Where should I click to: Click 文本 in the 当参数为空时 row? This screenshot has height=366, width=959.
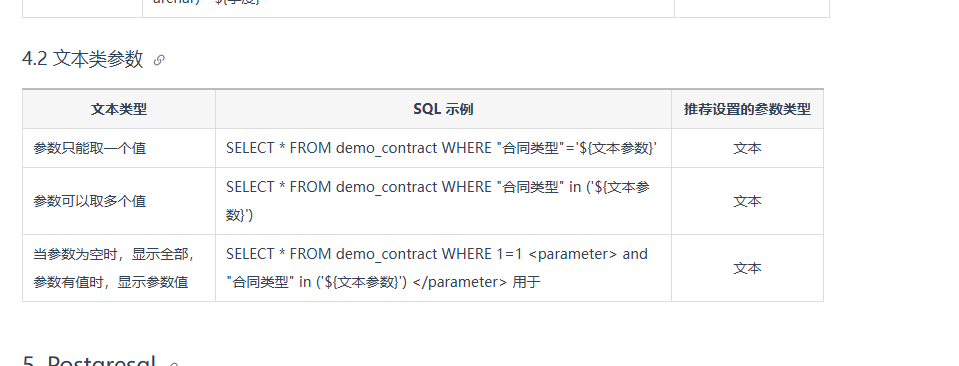pyautogui.click(x=747, y=268)
